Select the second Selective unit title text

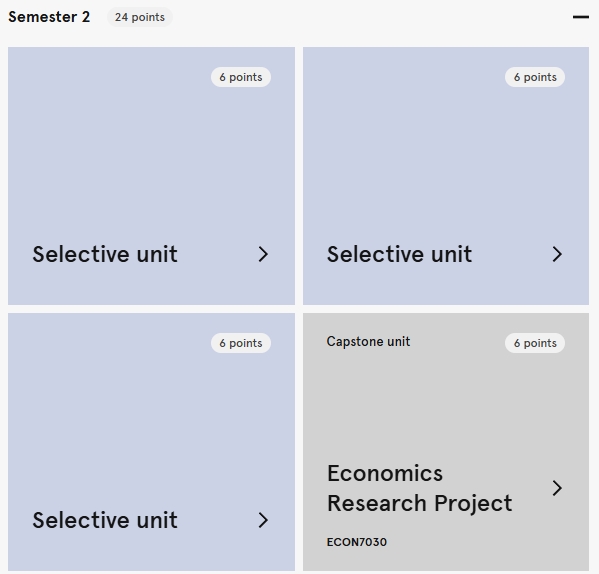click(399, 254)
